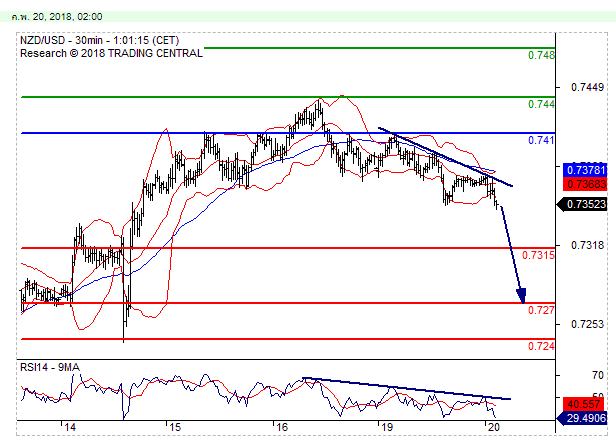Screen dimensions: 616x445
Task: Select the 0.7318 price axis value
Action: 587,245
